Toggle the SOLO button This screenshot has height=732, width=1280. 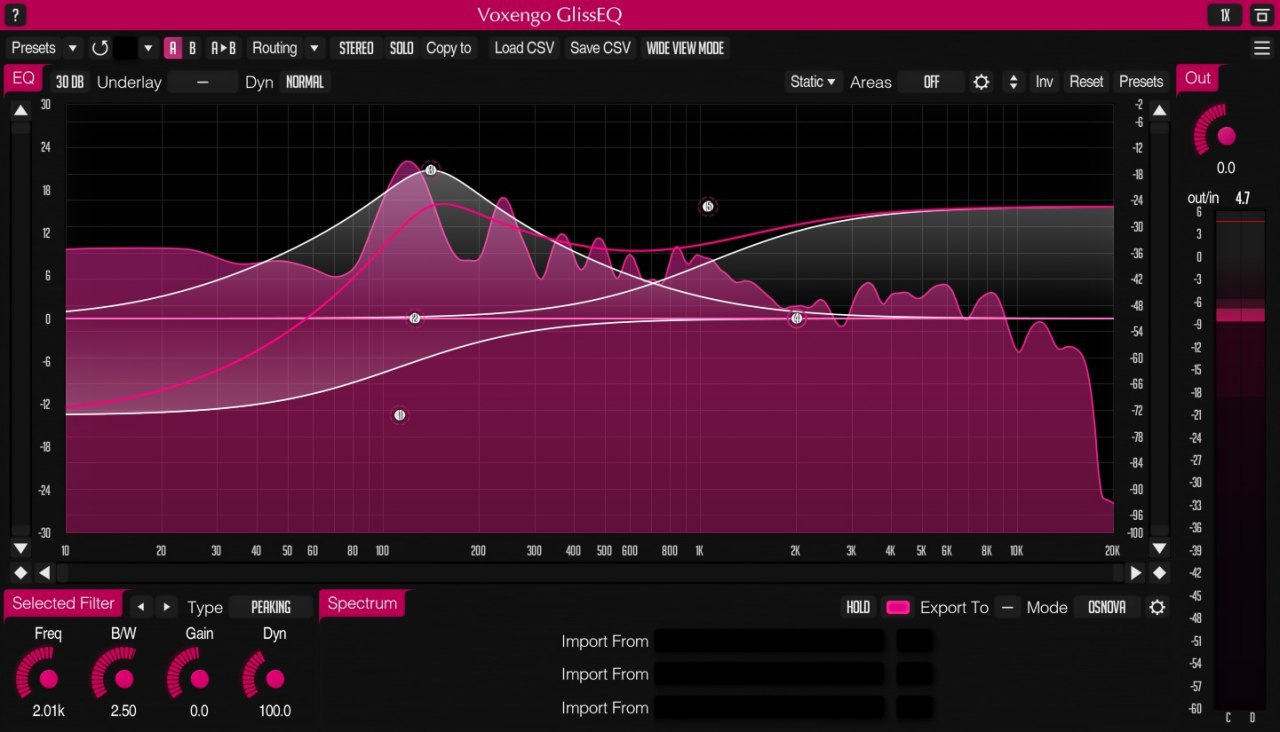pos(402,48)
